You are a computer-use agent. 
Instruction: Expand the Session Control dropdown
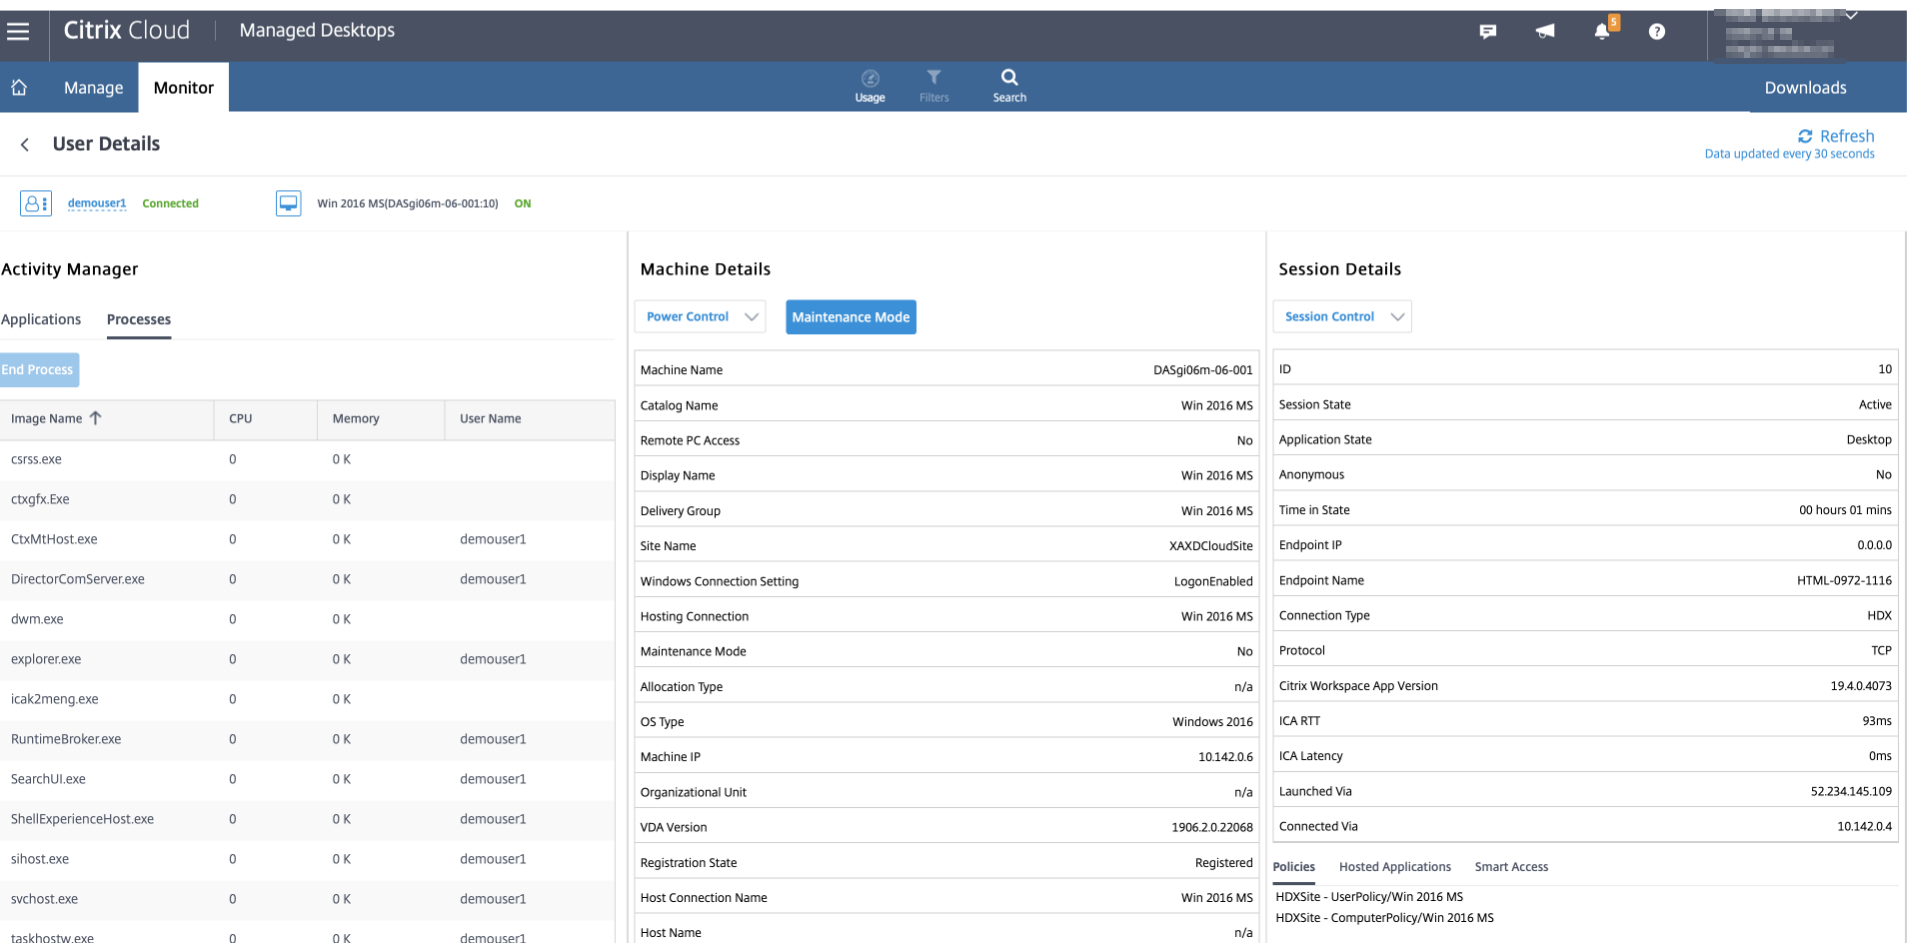click(1342, 317)
